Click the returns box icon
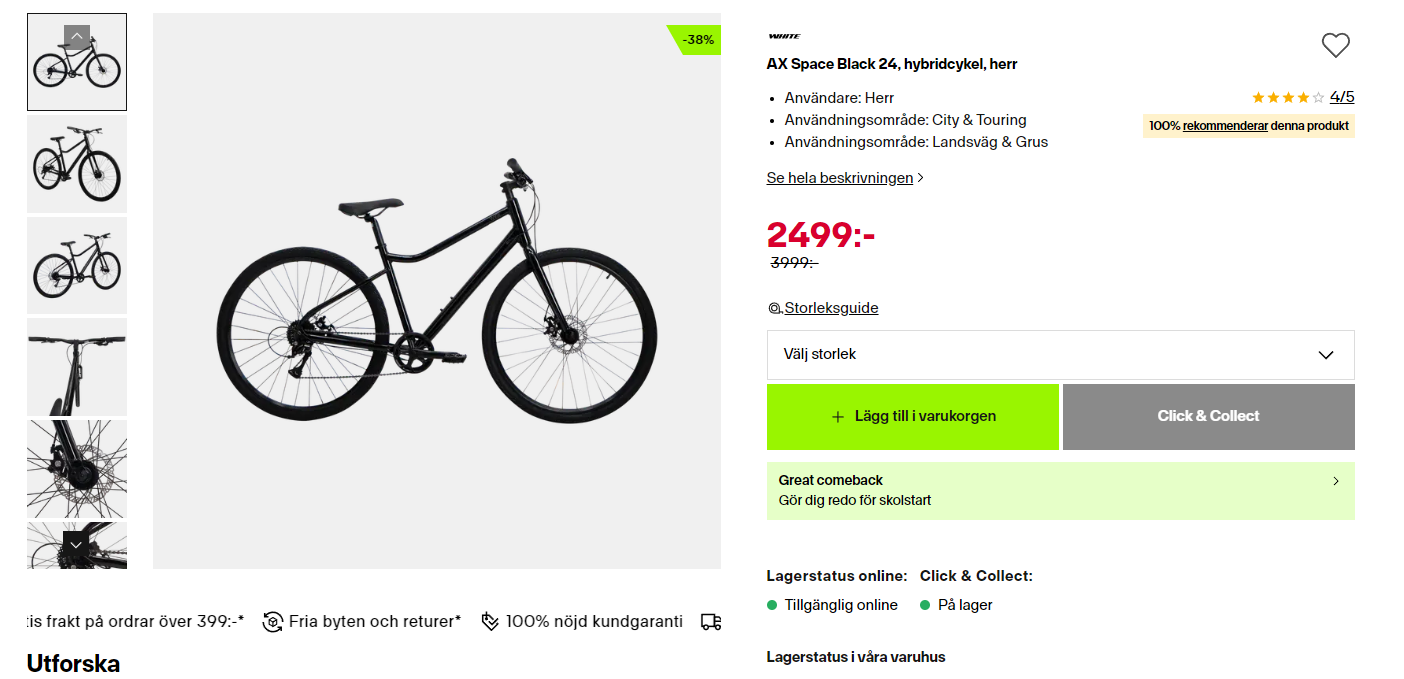 coord(273,622)
